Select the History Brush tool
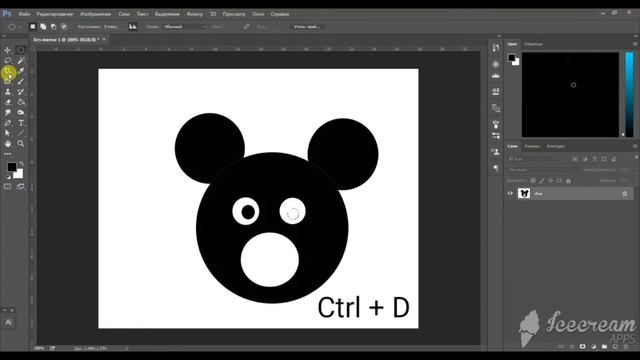This screenshot has width=640, height=360. [20, 91]
